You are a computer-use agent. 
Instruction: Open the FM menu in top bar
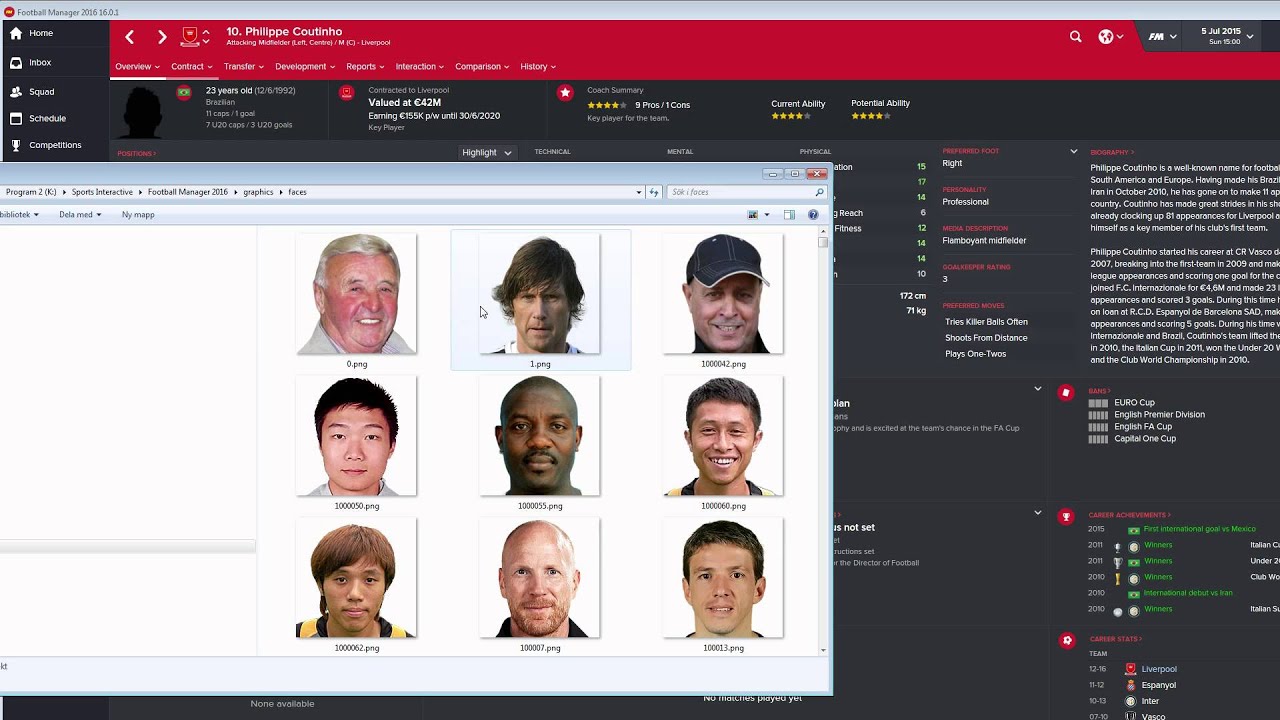click(1161, 36)
